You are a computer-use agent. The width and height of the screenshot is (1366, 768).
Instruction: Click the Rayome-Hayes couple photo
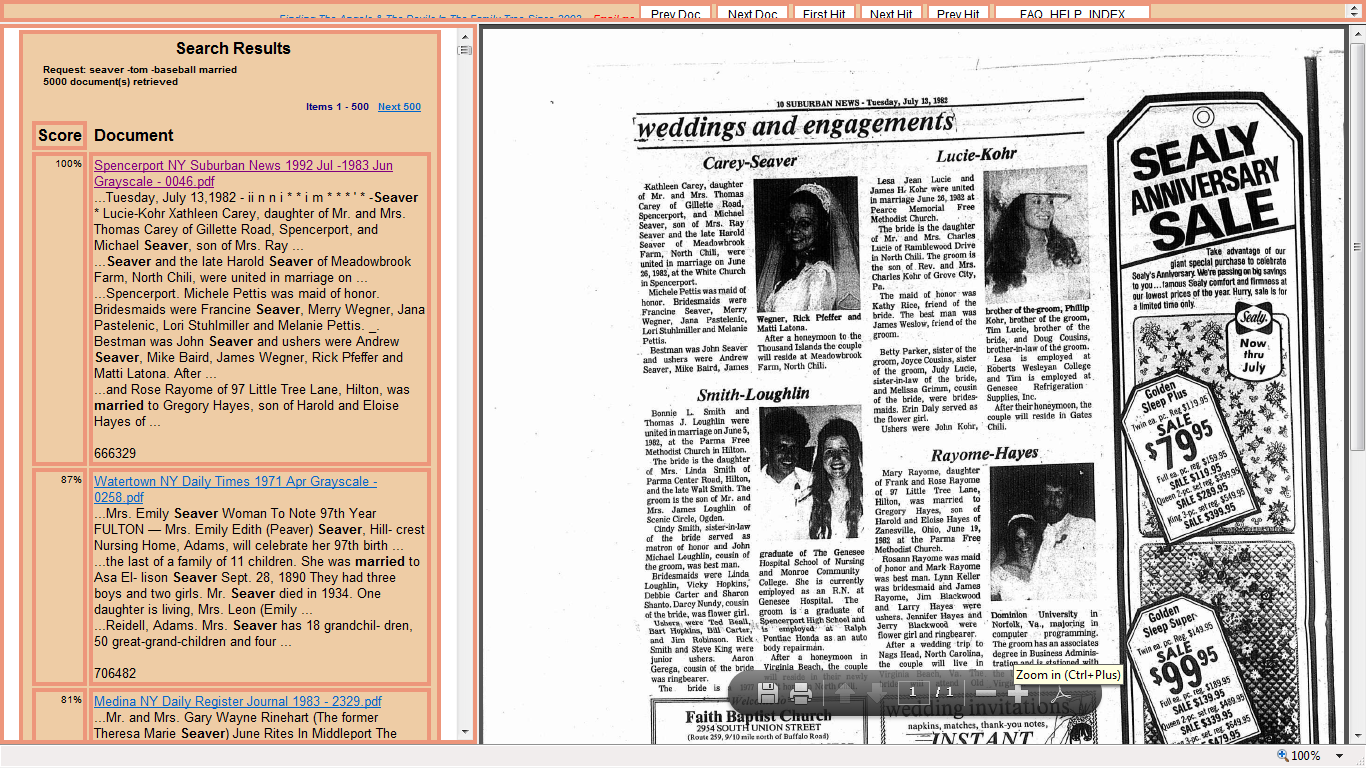point(1042,531)
